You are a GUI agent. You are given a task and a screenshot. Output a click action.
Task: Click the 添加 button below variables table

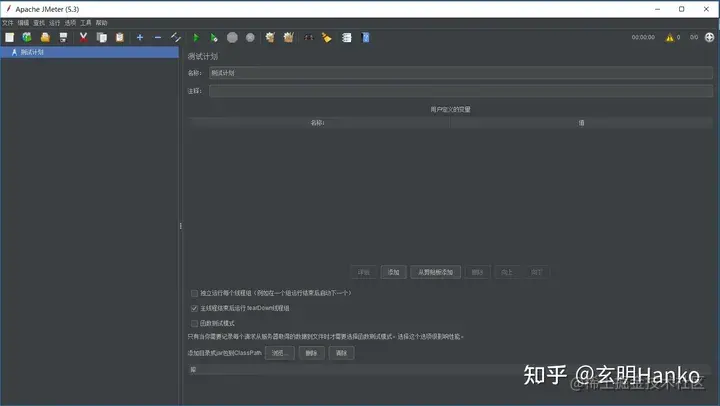(x=394, y=272)
